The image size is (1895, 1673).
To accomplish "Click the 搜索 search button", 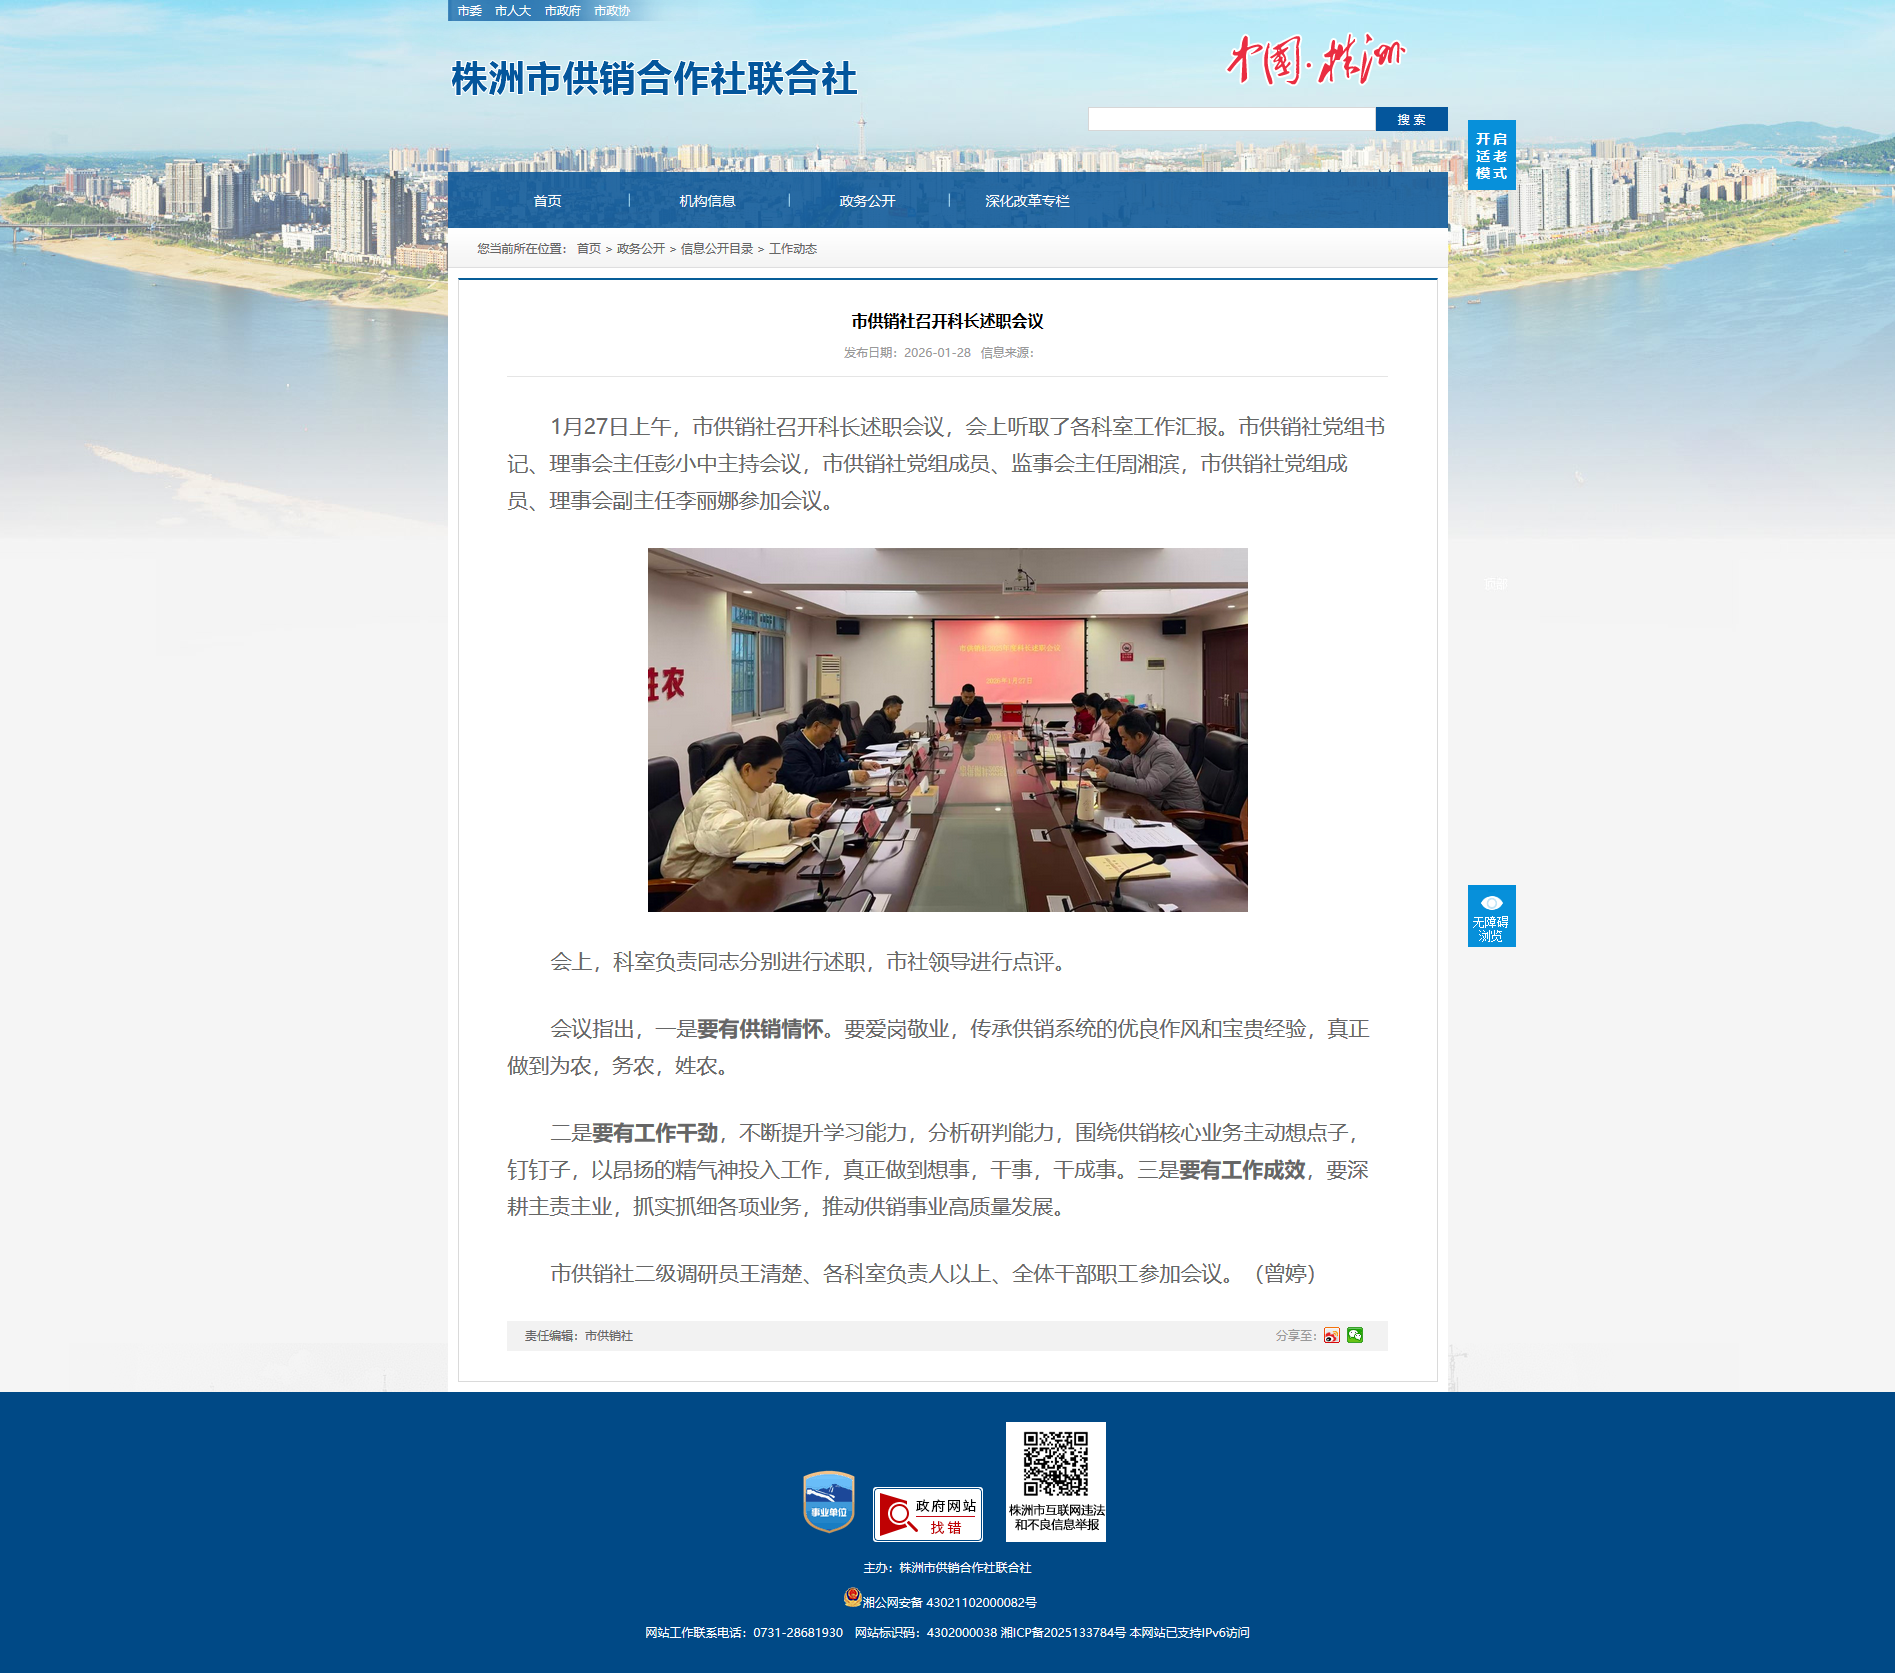I will click(1411, 120).
